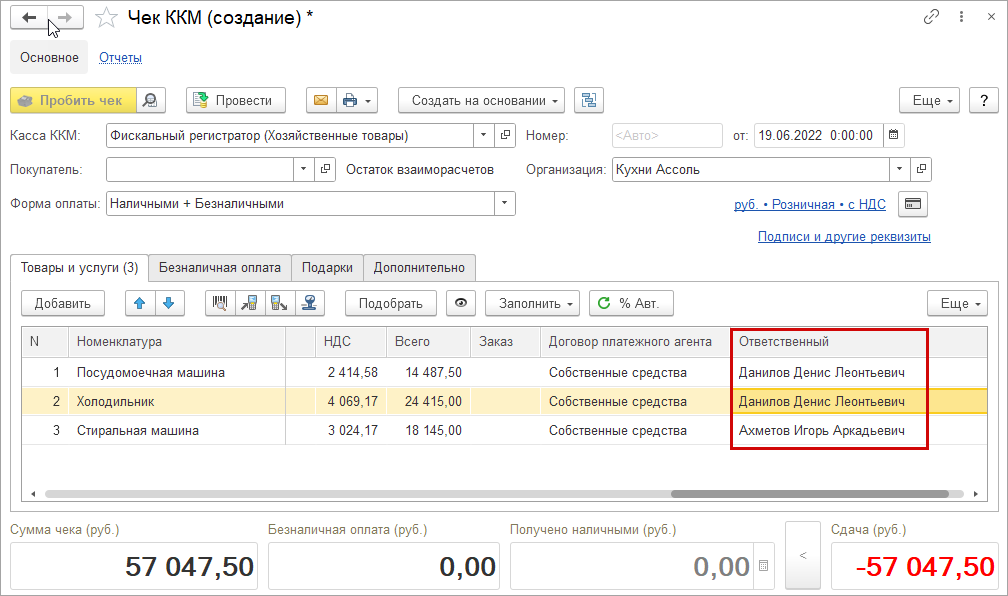Click the Подобрать button
Screen dimensions: 1008x596
390,303
